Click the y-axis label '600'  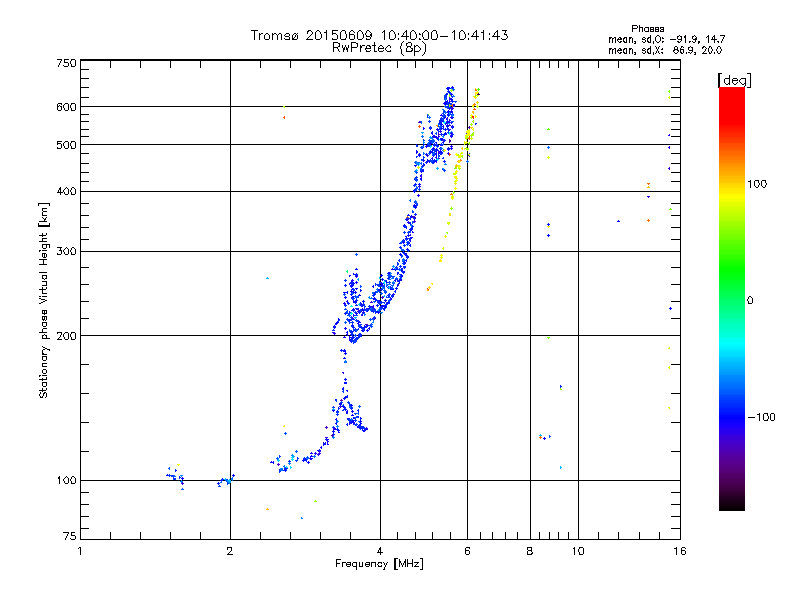66,107
